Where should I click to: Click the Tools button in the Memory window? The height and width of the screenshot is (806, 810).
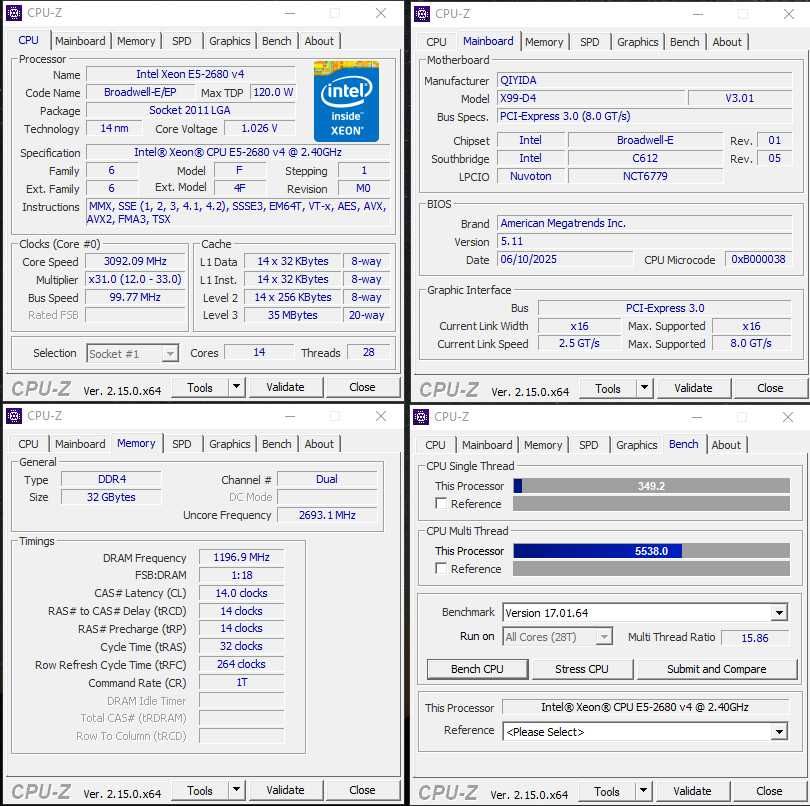(x=199, y=790)
